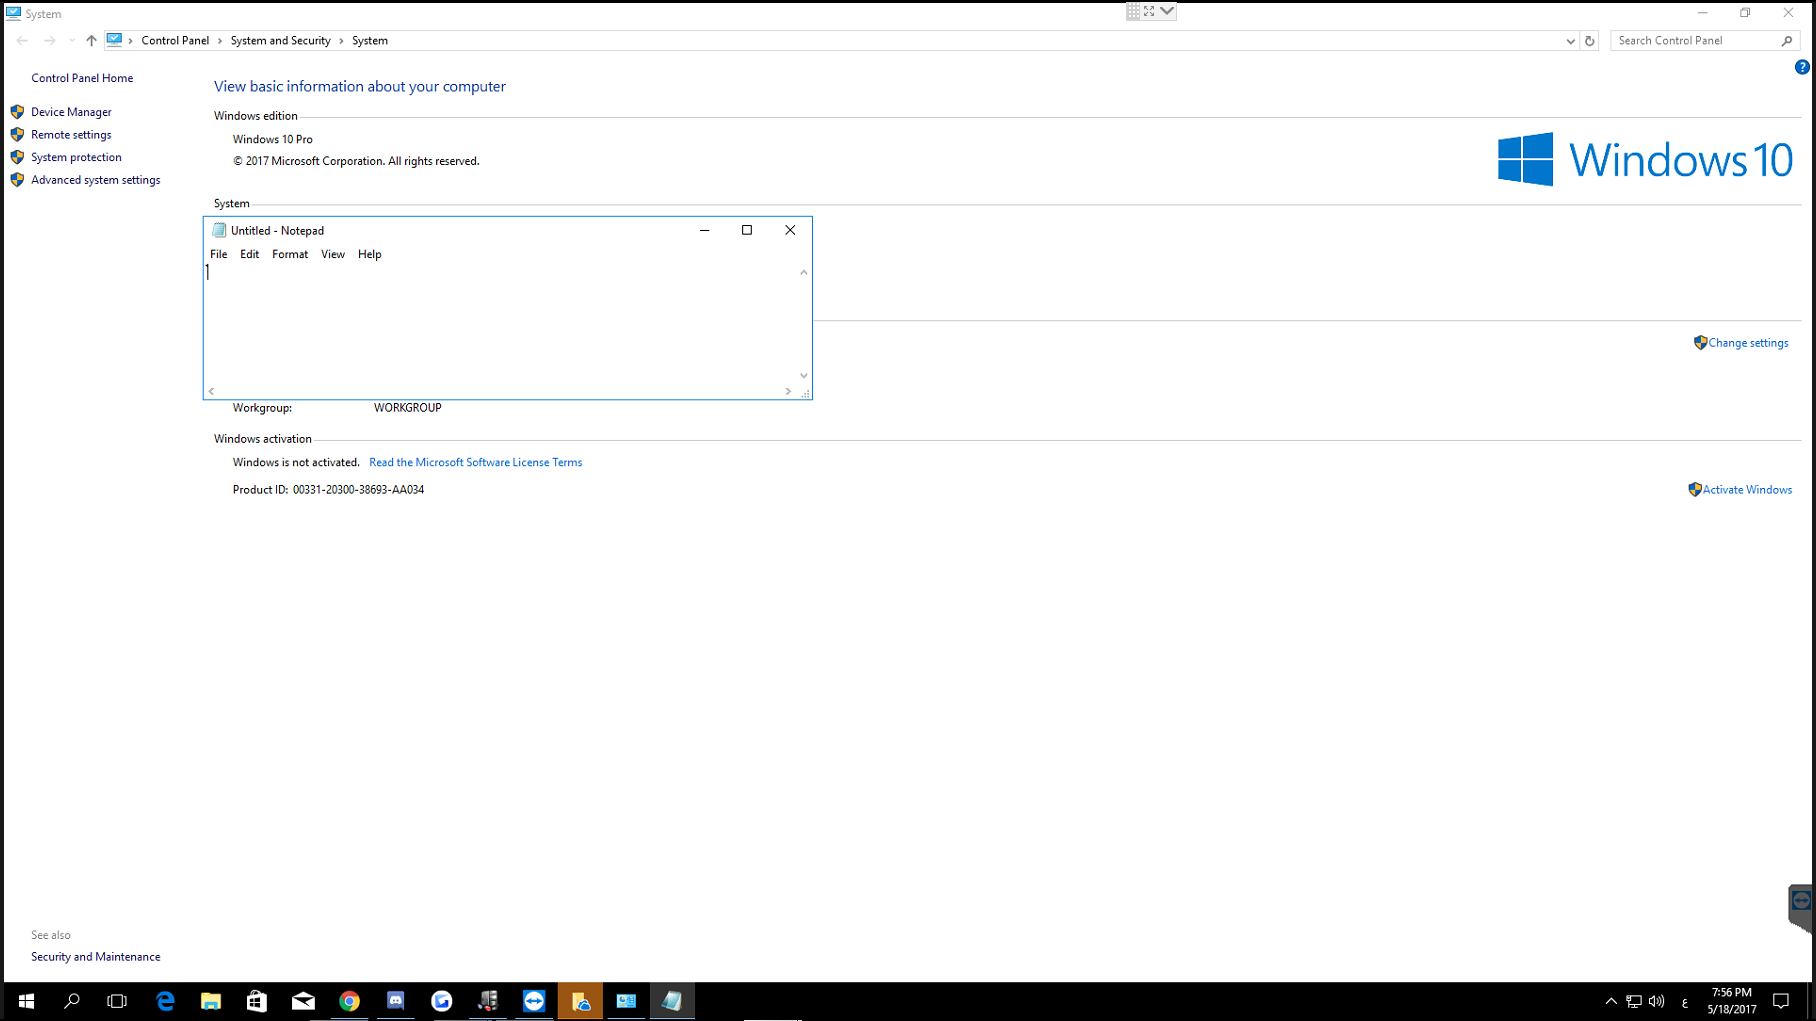Image resolution: width=1816 pixels, height=1021 pixels.
Task: Open Mail app from taskbar
Action: [x=303, y=1001]
